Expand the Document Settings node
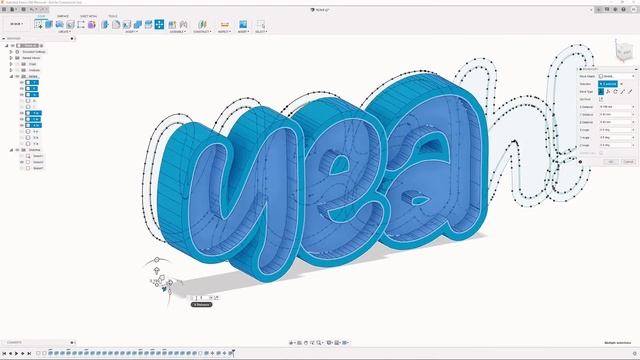This screenshot has height=360, width=640. [11, 52]
